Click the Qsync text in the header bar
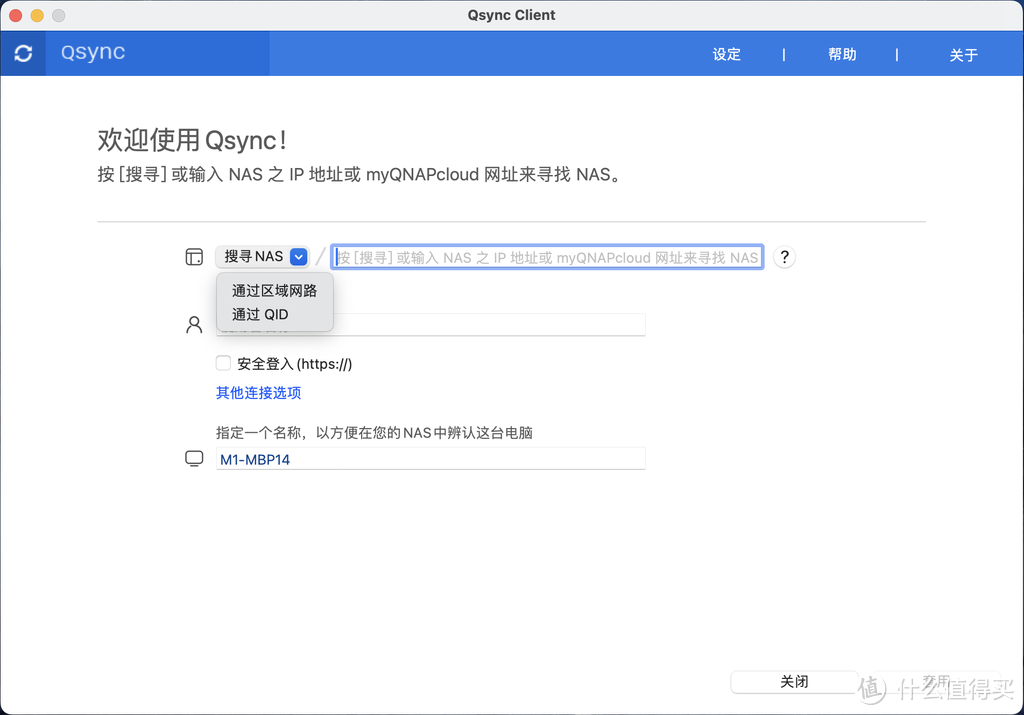The height and width of the screenshot is (715, 1024). pos(92,53)
